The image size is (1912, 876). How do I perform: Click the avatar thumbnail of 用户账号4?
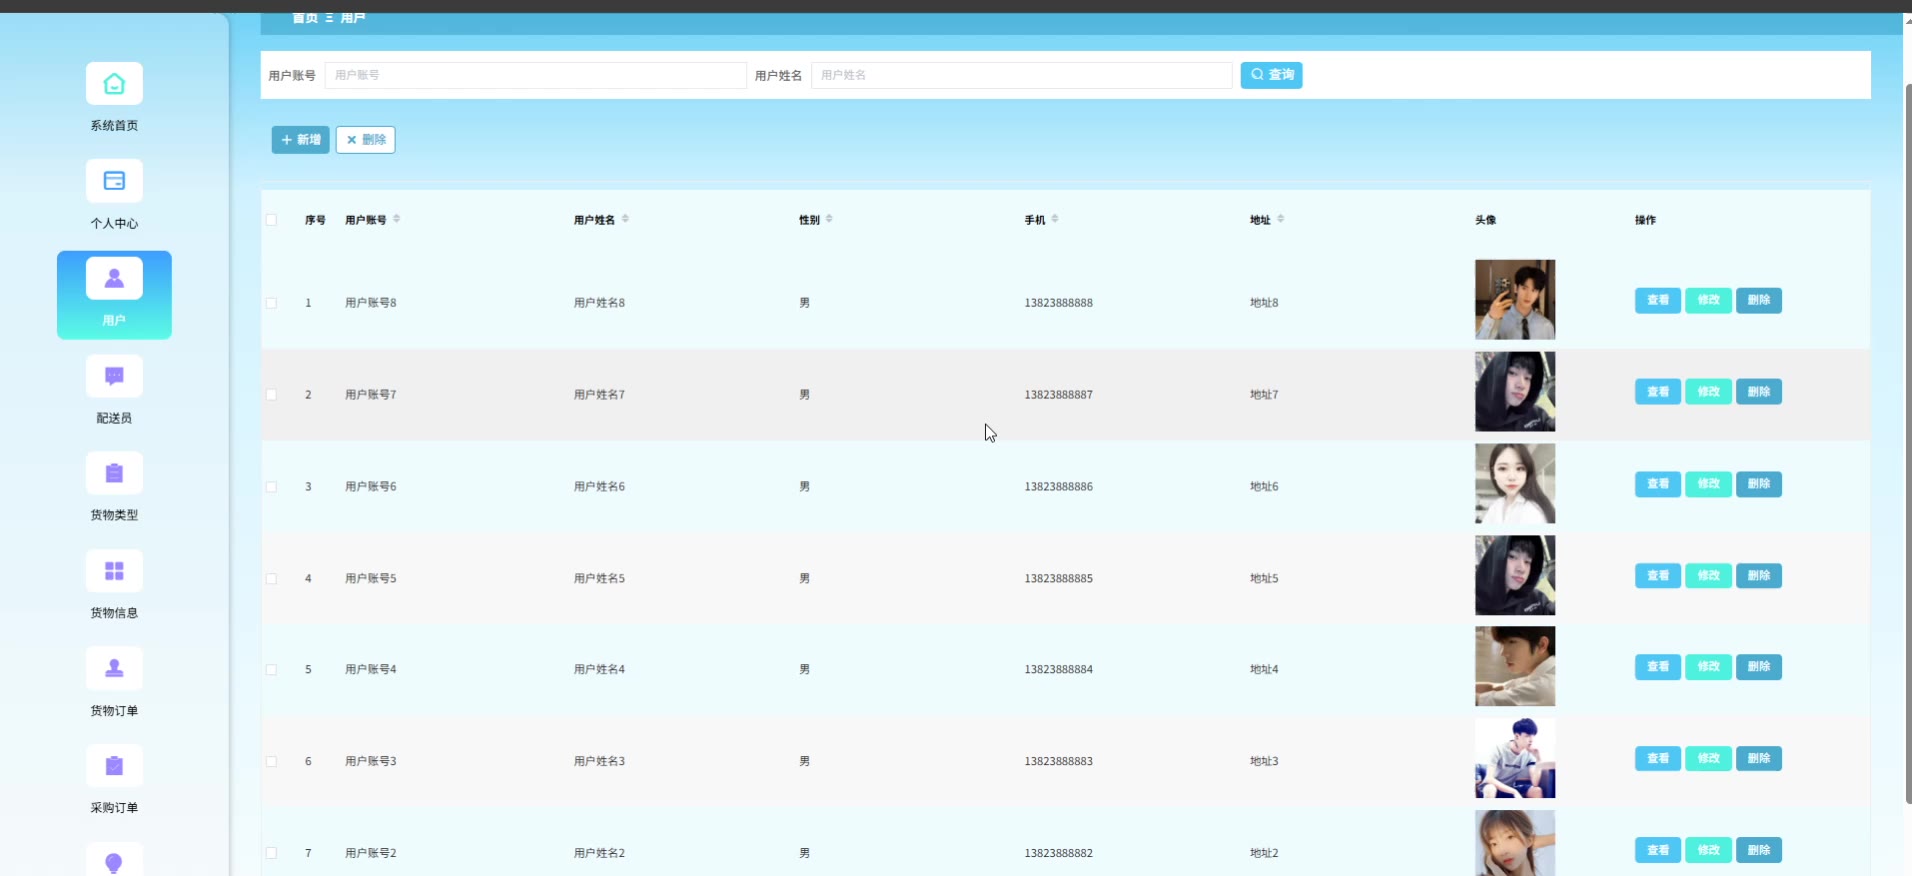point(1515,666)
